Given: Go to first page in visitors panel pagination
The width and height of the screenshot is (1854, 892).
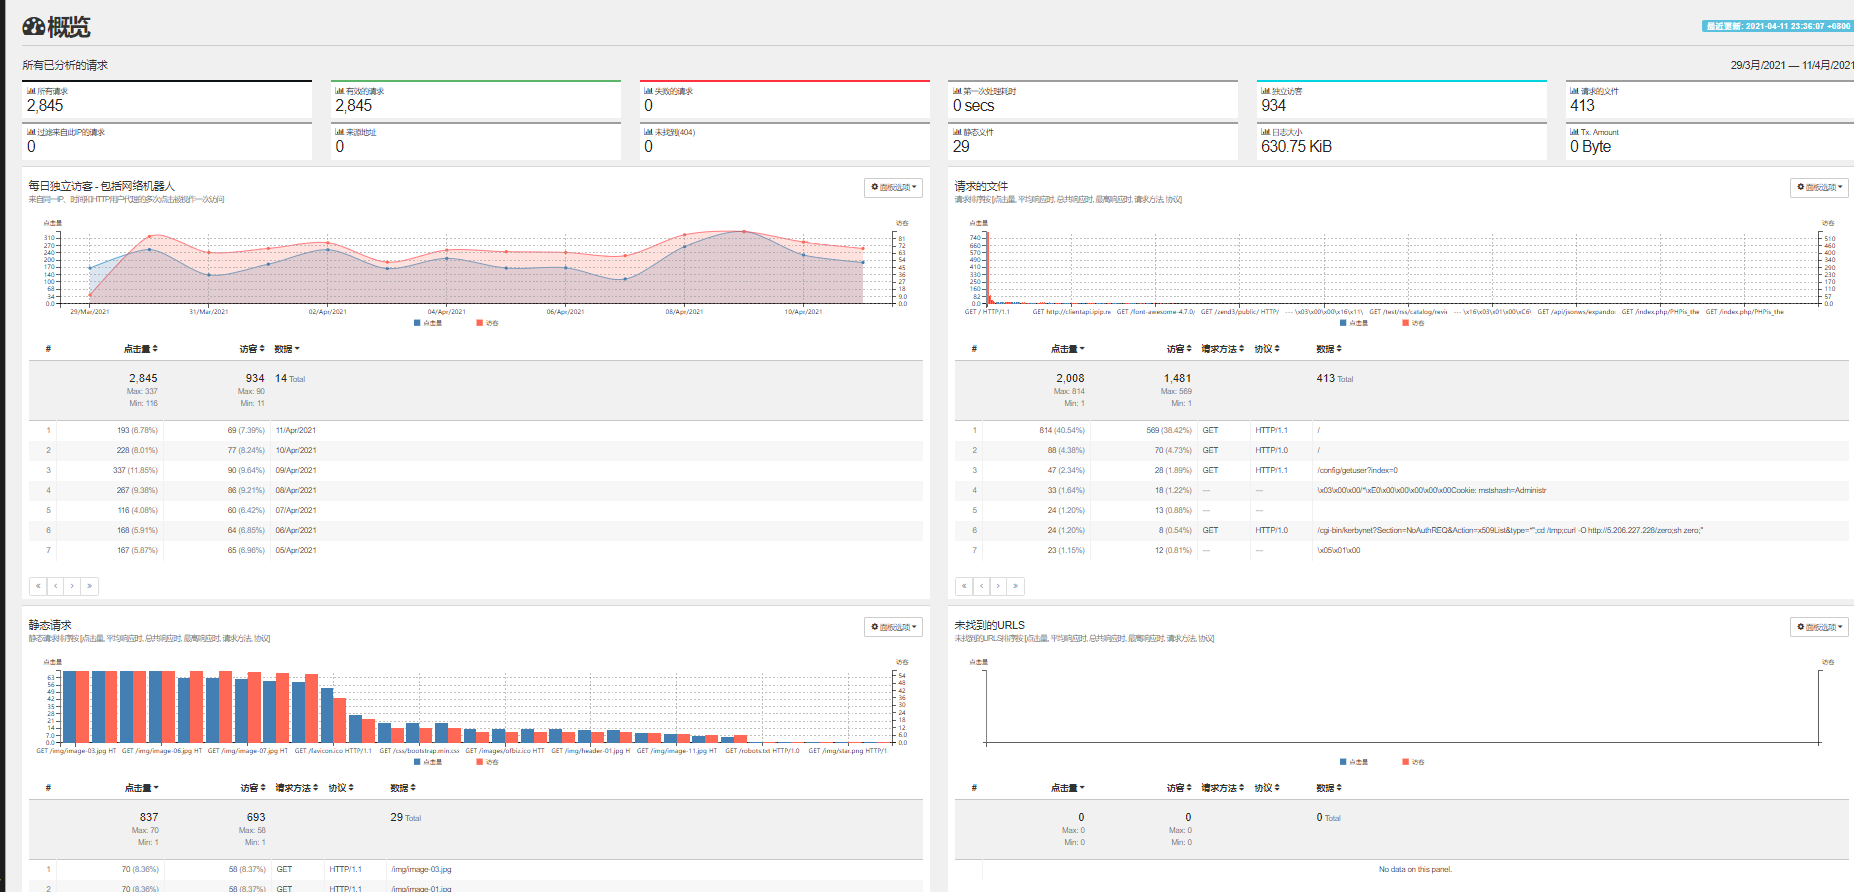Looking at the screenshot, I should pyautogui.click(x=38, y=586).
